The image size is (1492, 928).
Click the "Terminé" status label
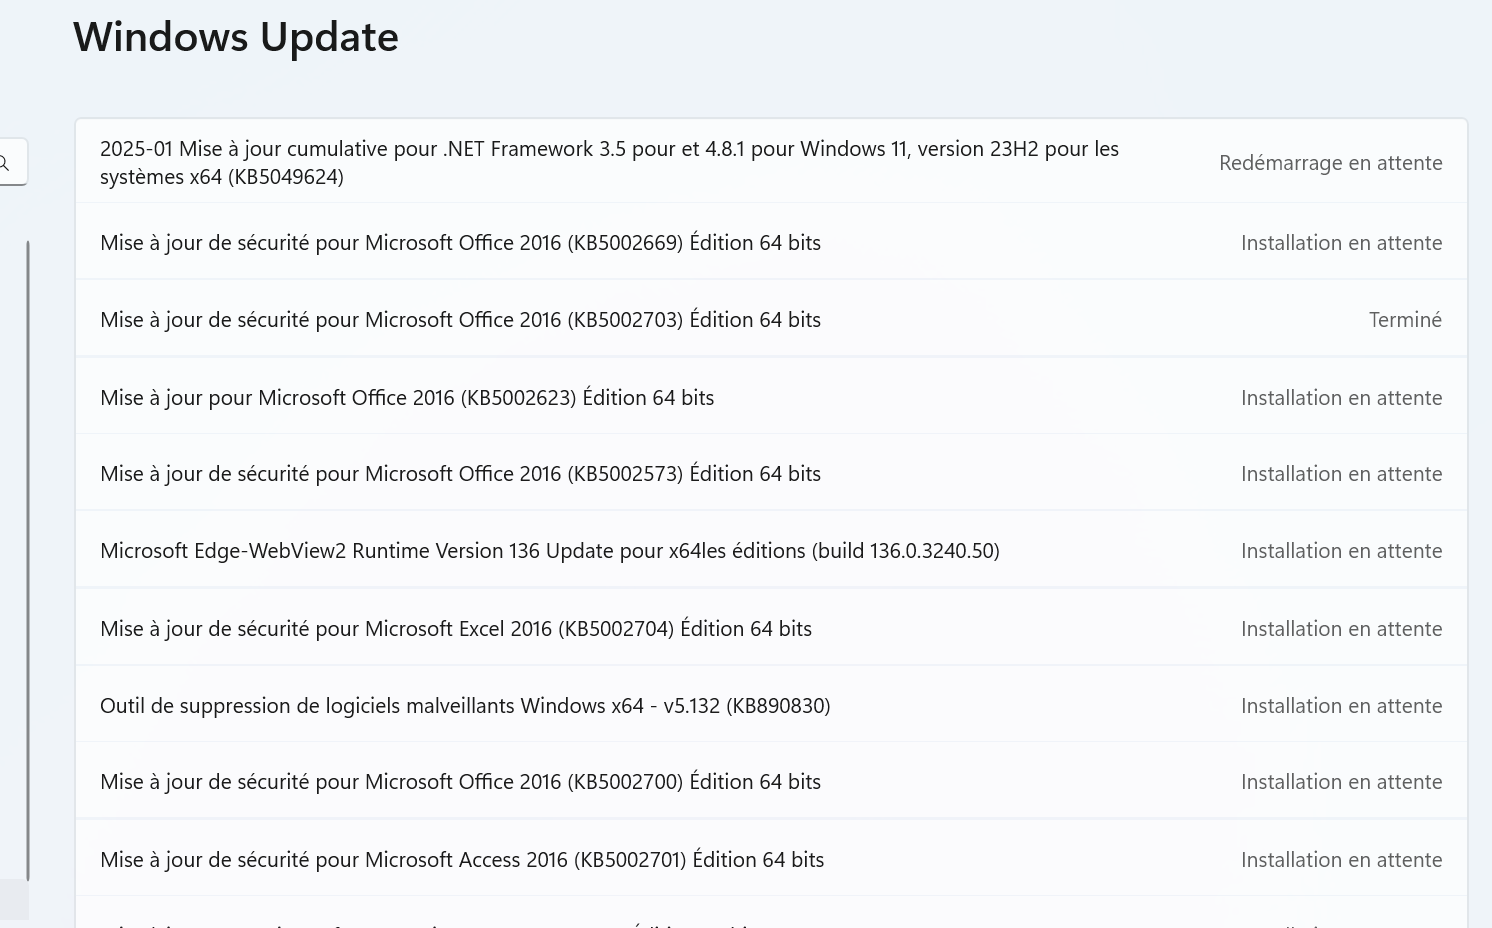[1405, 320]
